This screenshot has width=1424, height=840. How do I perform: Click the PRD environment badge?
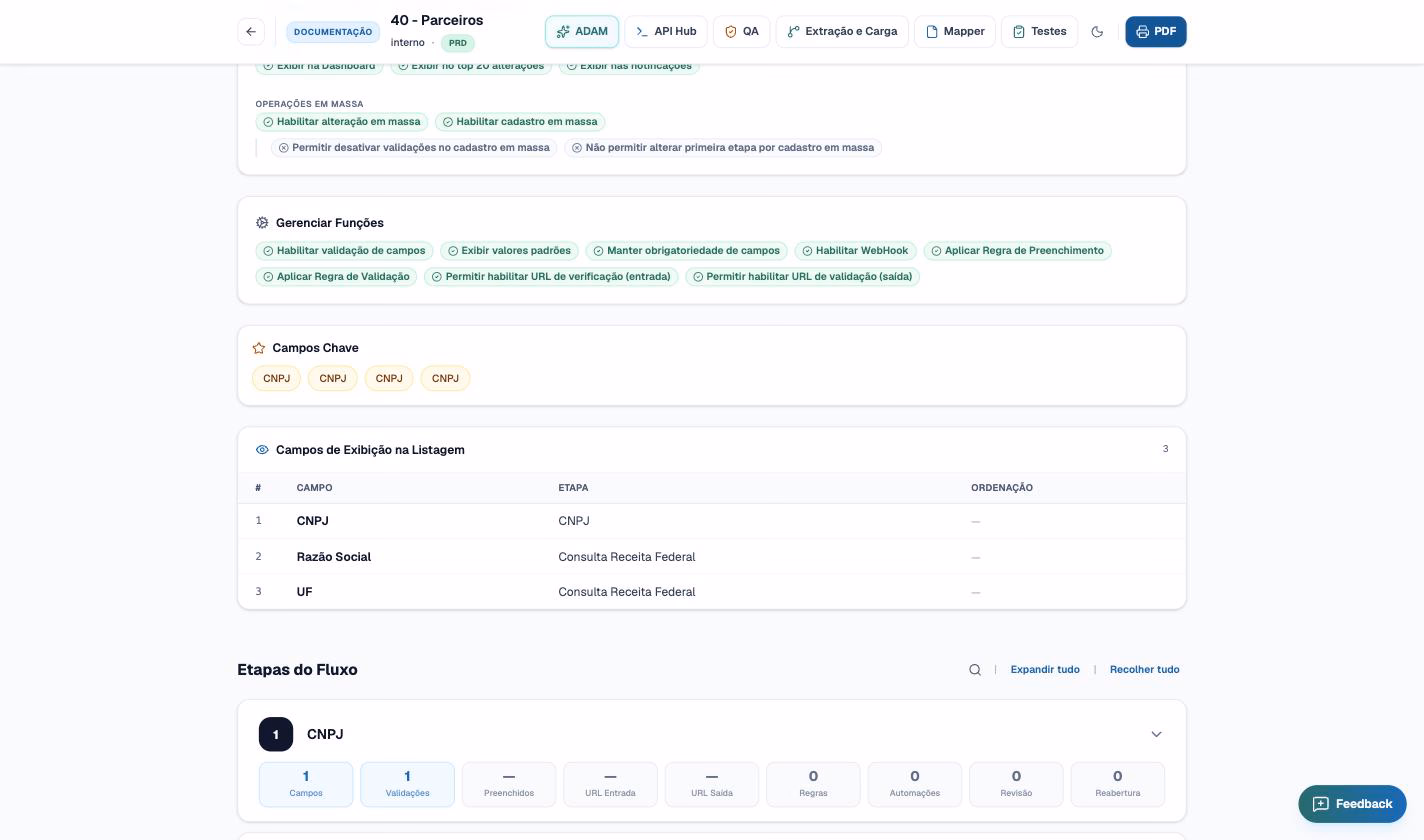click(458, 43)
